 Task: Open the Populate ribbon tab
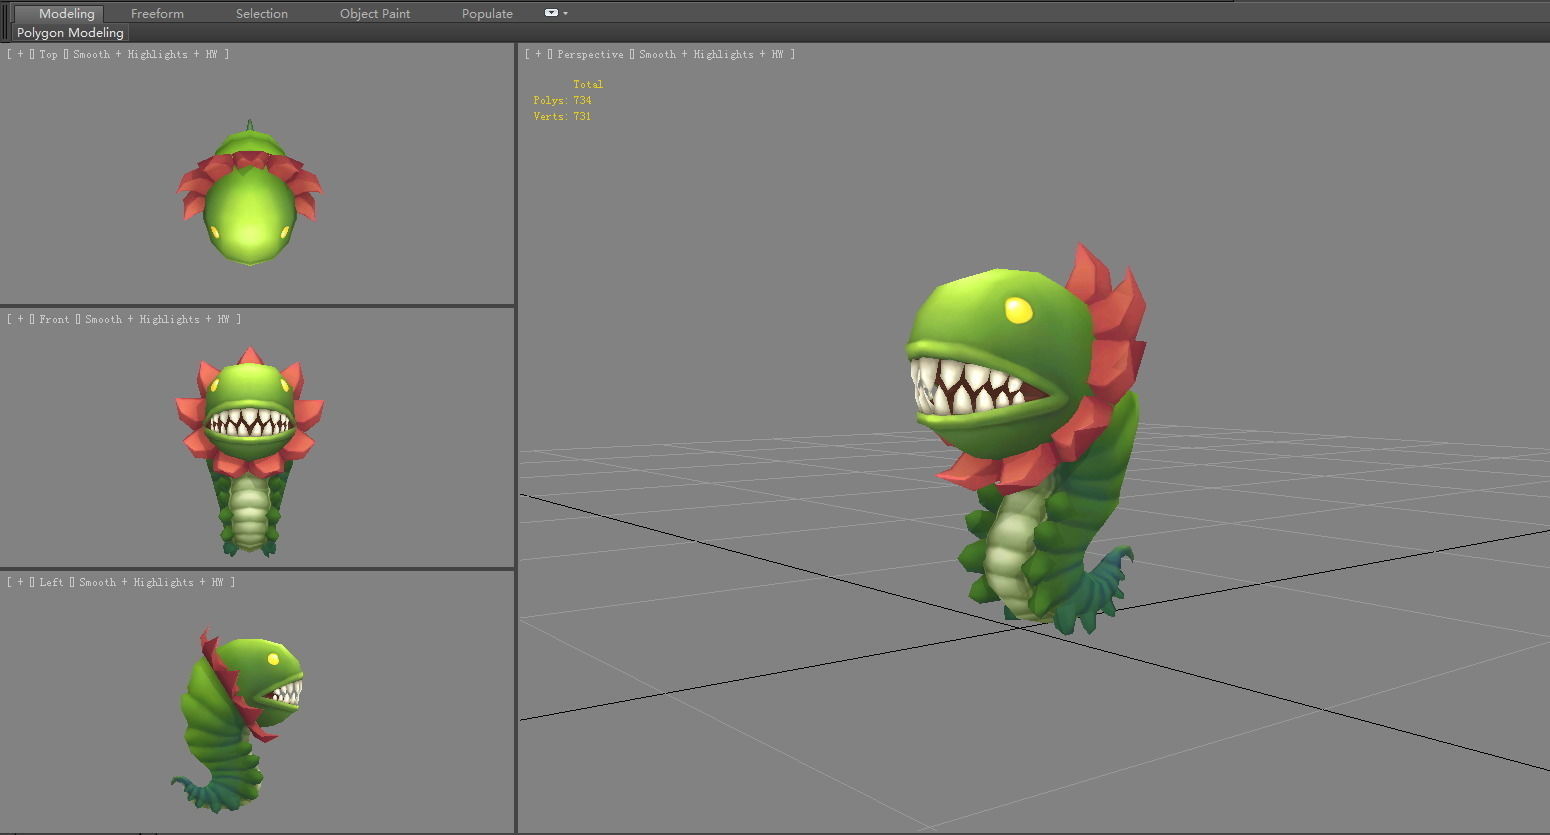coord(487,13)
